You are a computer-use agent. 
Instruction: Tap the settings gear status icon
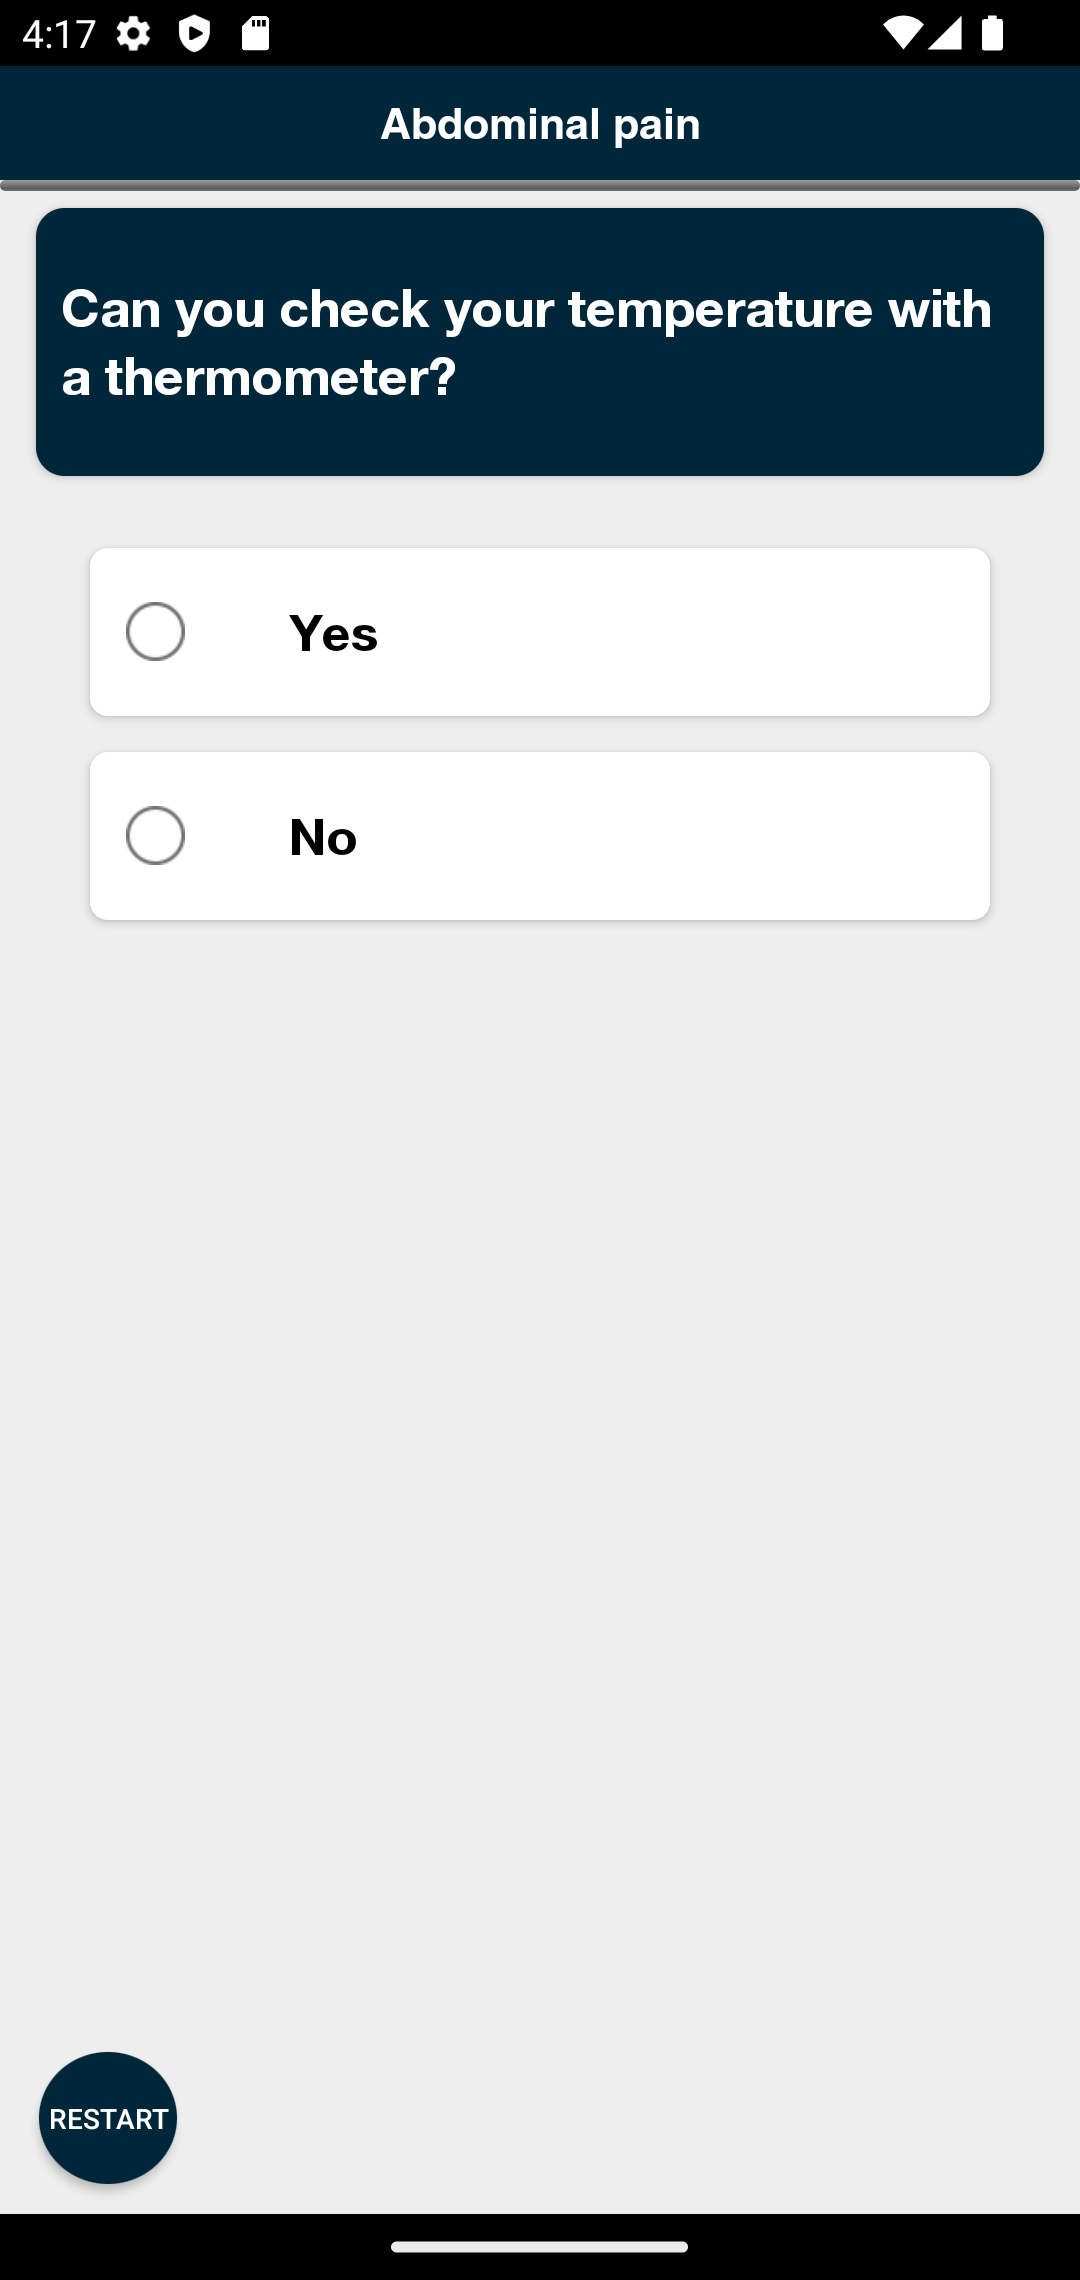[133, 34]
